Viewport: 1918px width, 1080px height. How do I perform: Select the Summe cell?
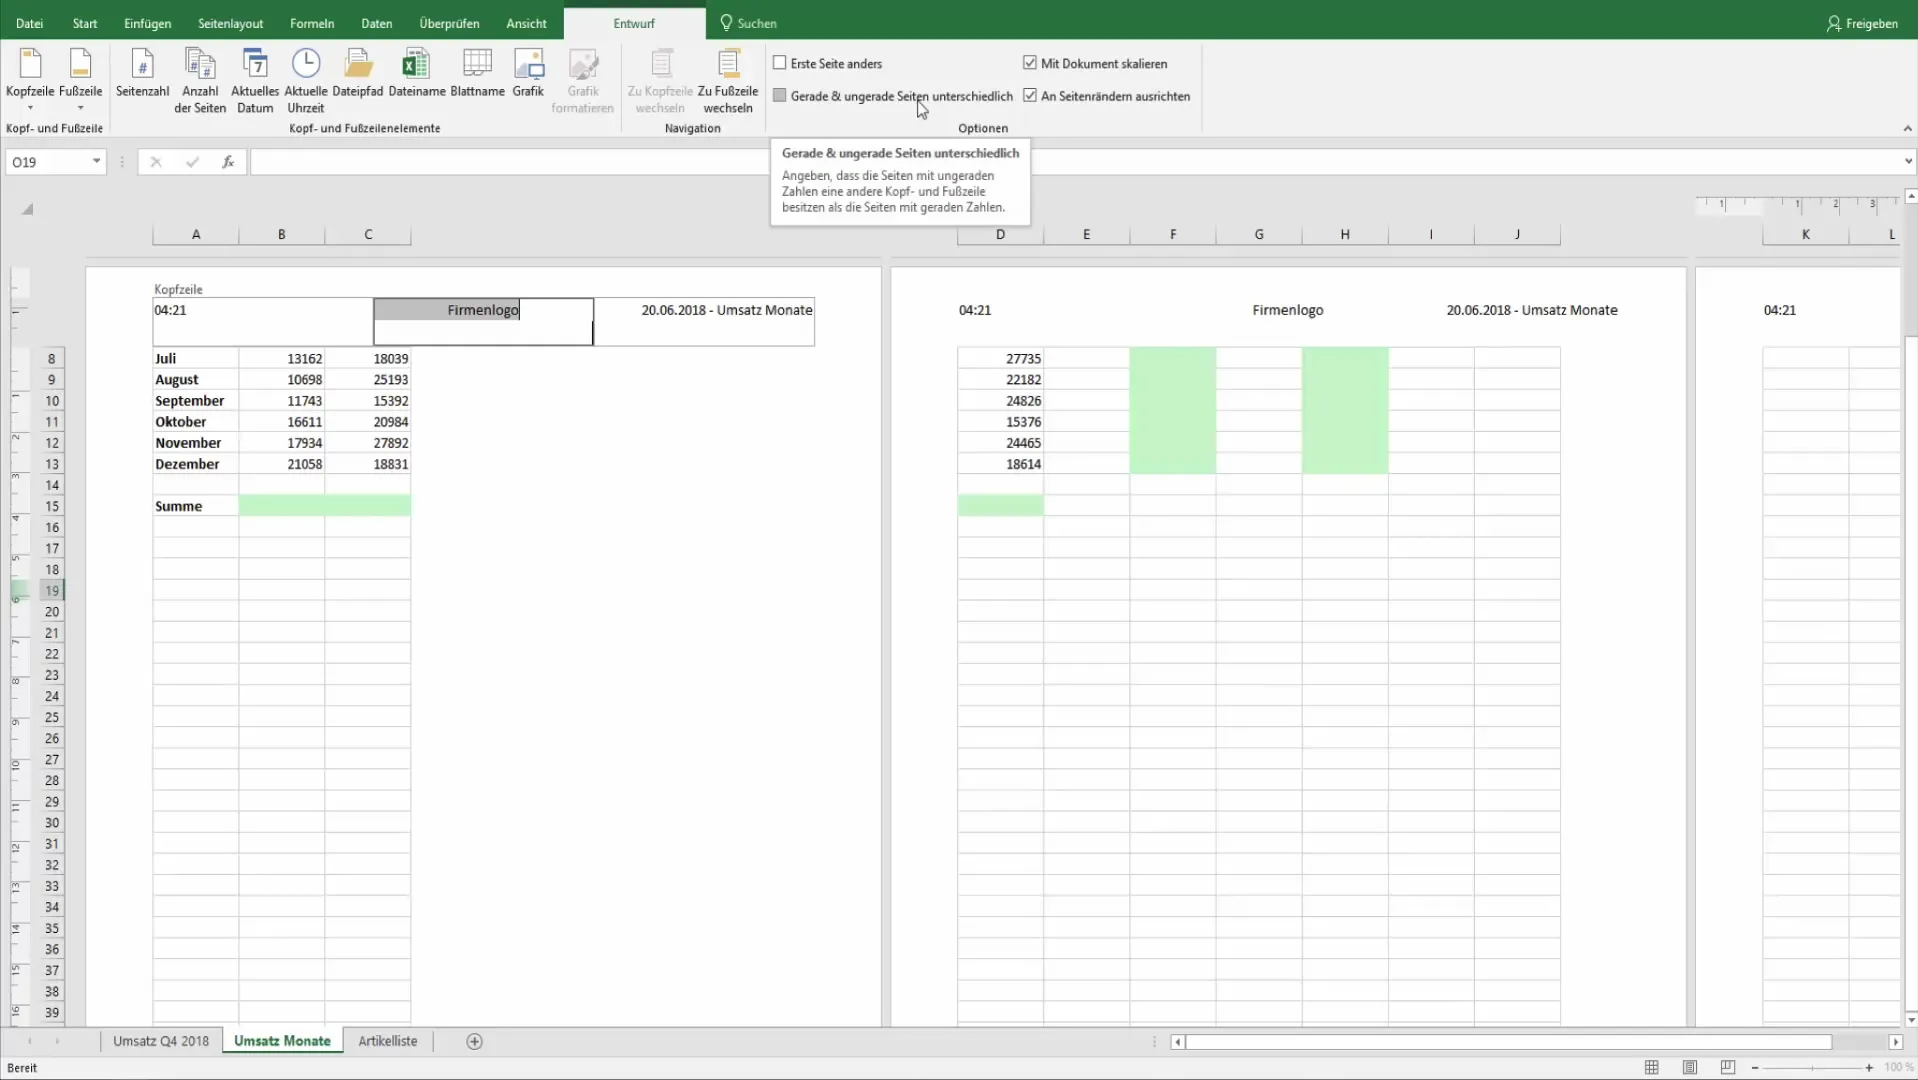[196, 506]
